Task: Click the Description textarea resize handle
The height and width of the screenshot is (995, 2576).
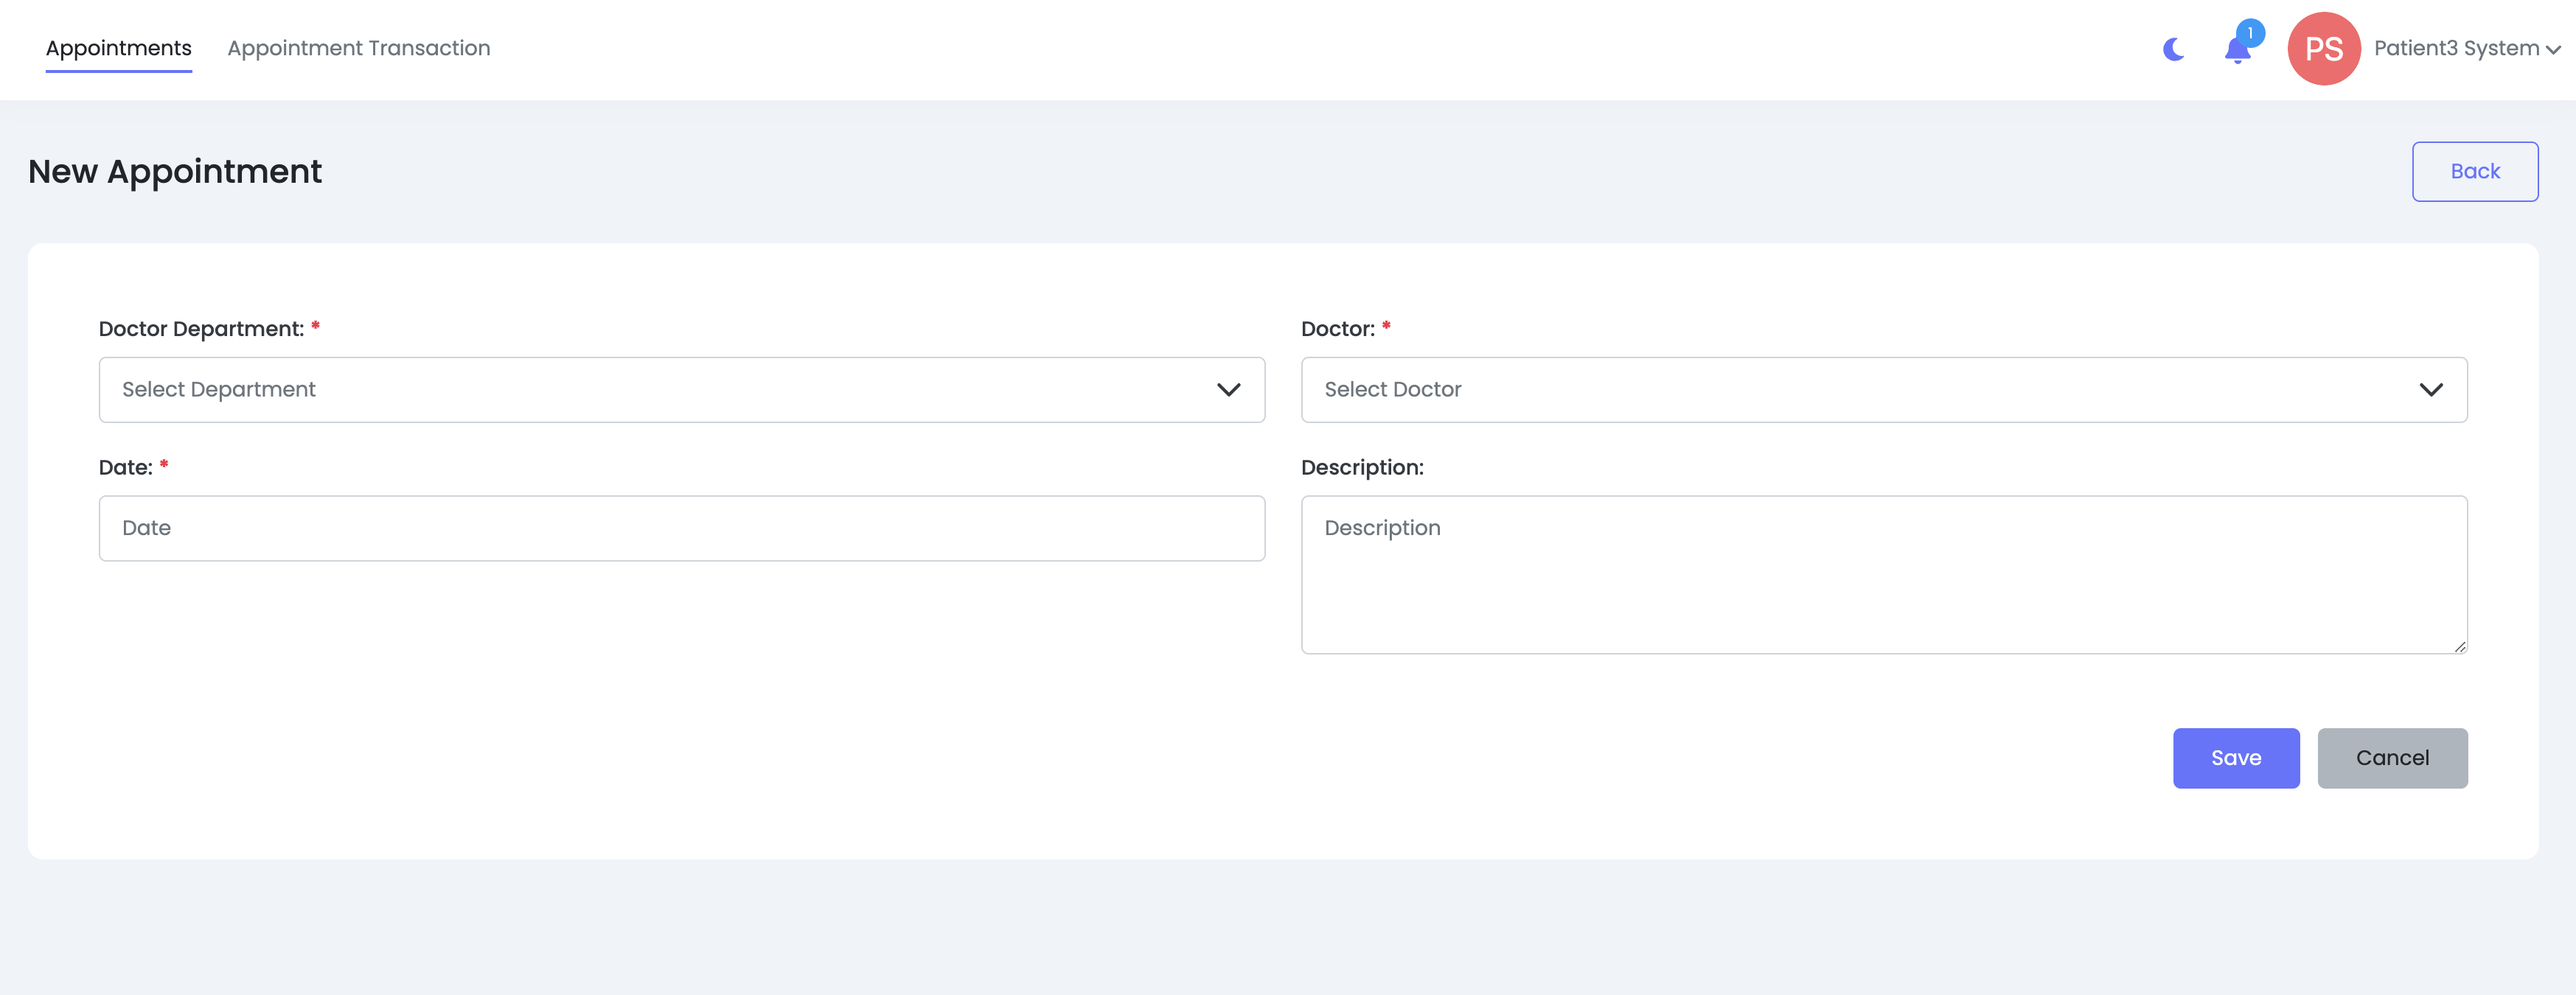Action: pyautogui.click(x=2459, y=646)
